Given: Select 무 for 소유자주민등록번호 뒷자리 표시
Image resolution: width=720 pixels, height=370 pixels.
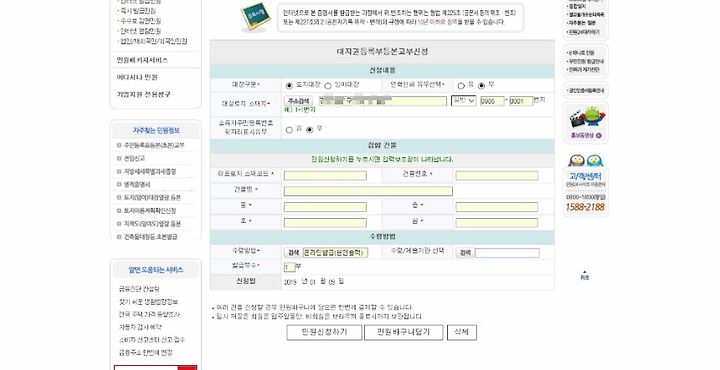Looking at the screenshot, I should pos(309,130).
